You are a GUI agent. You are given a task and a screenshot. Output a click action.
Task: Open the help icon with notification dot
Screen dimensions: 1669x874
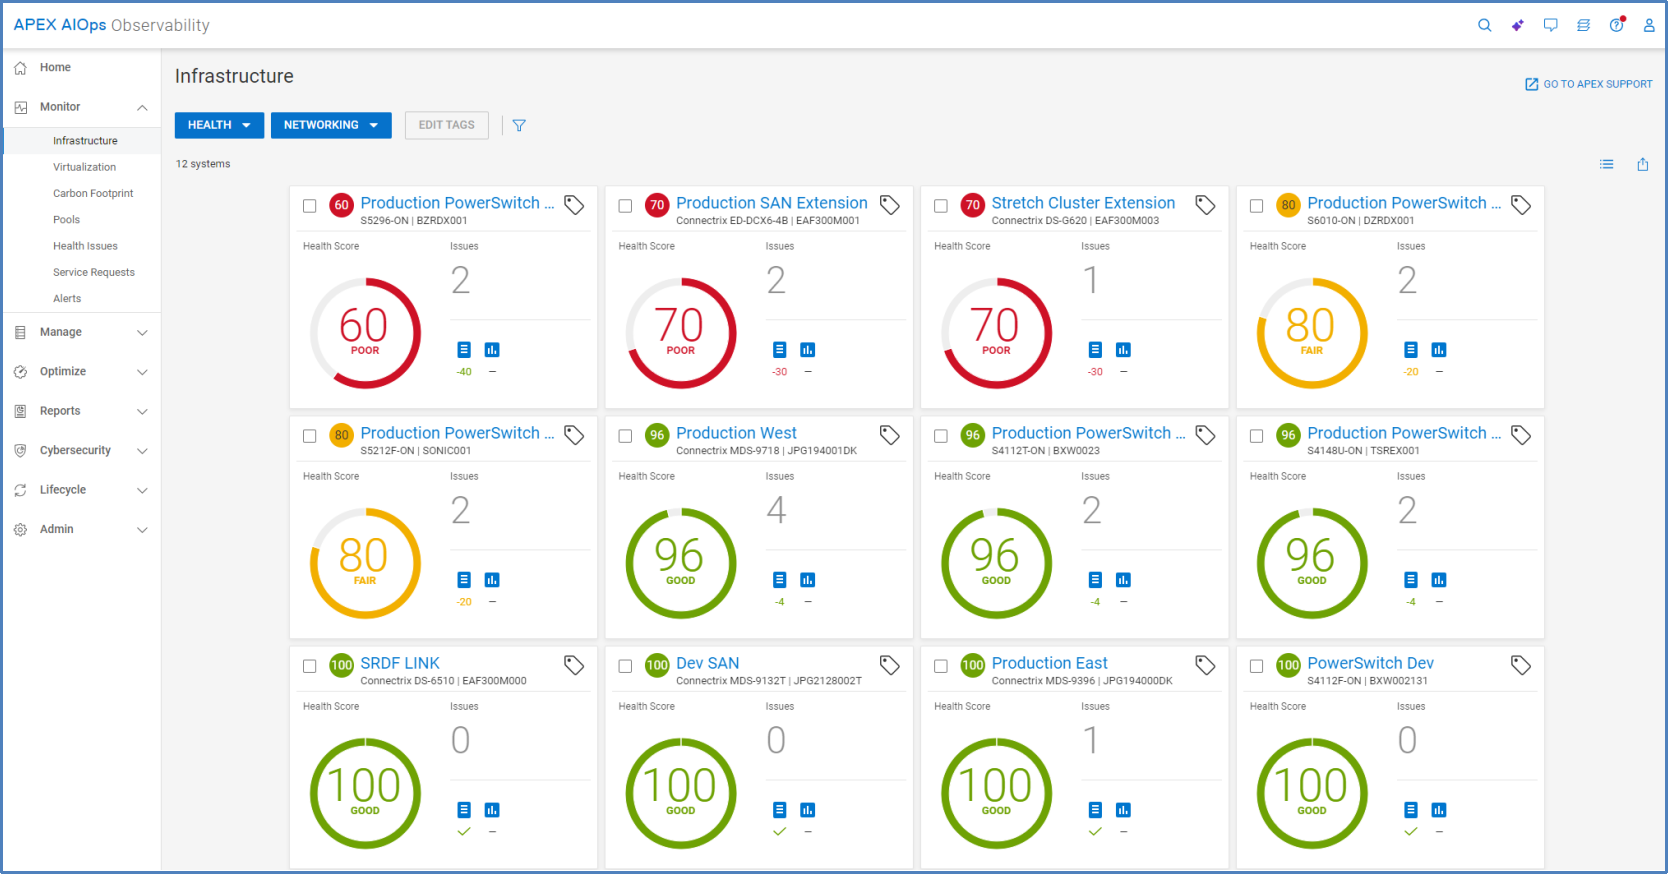(x=1616, y=25)
